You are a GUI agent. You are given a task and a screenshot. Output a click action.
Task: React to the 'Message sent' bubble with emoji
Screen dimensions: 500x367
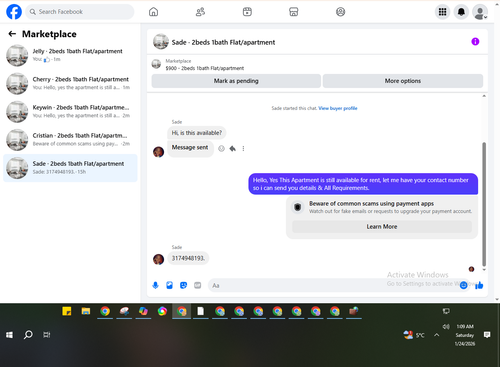click(221, 148)
